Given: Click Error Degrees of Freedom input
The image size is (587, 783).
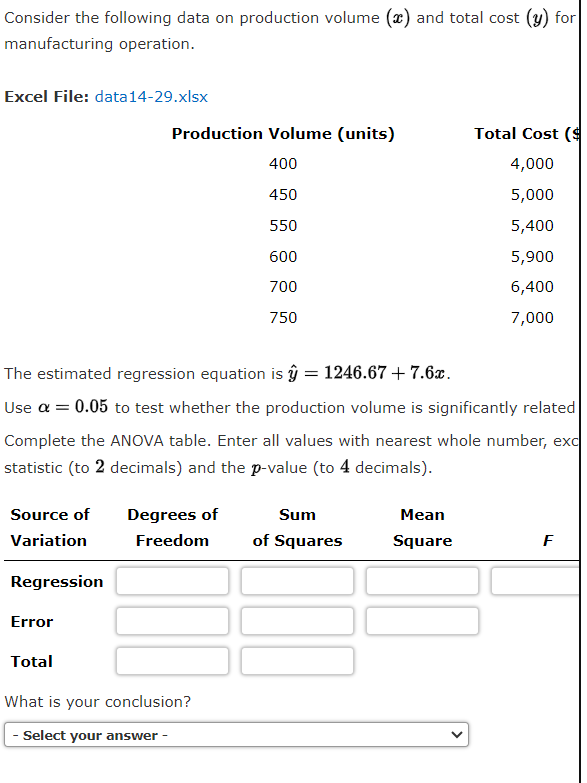Looking at the screenshot, I should click(x=172, y=621).
